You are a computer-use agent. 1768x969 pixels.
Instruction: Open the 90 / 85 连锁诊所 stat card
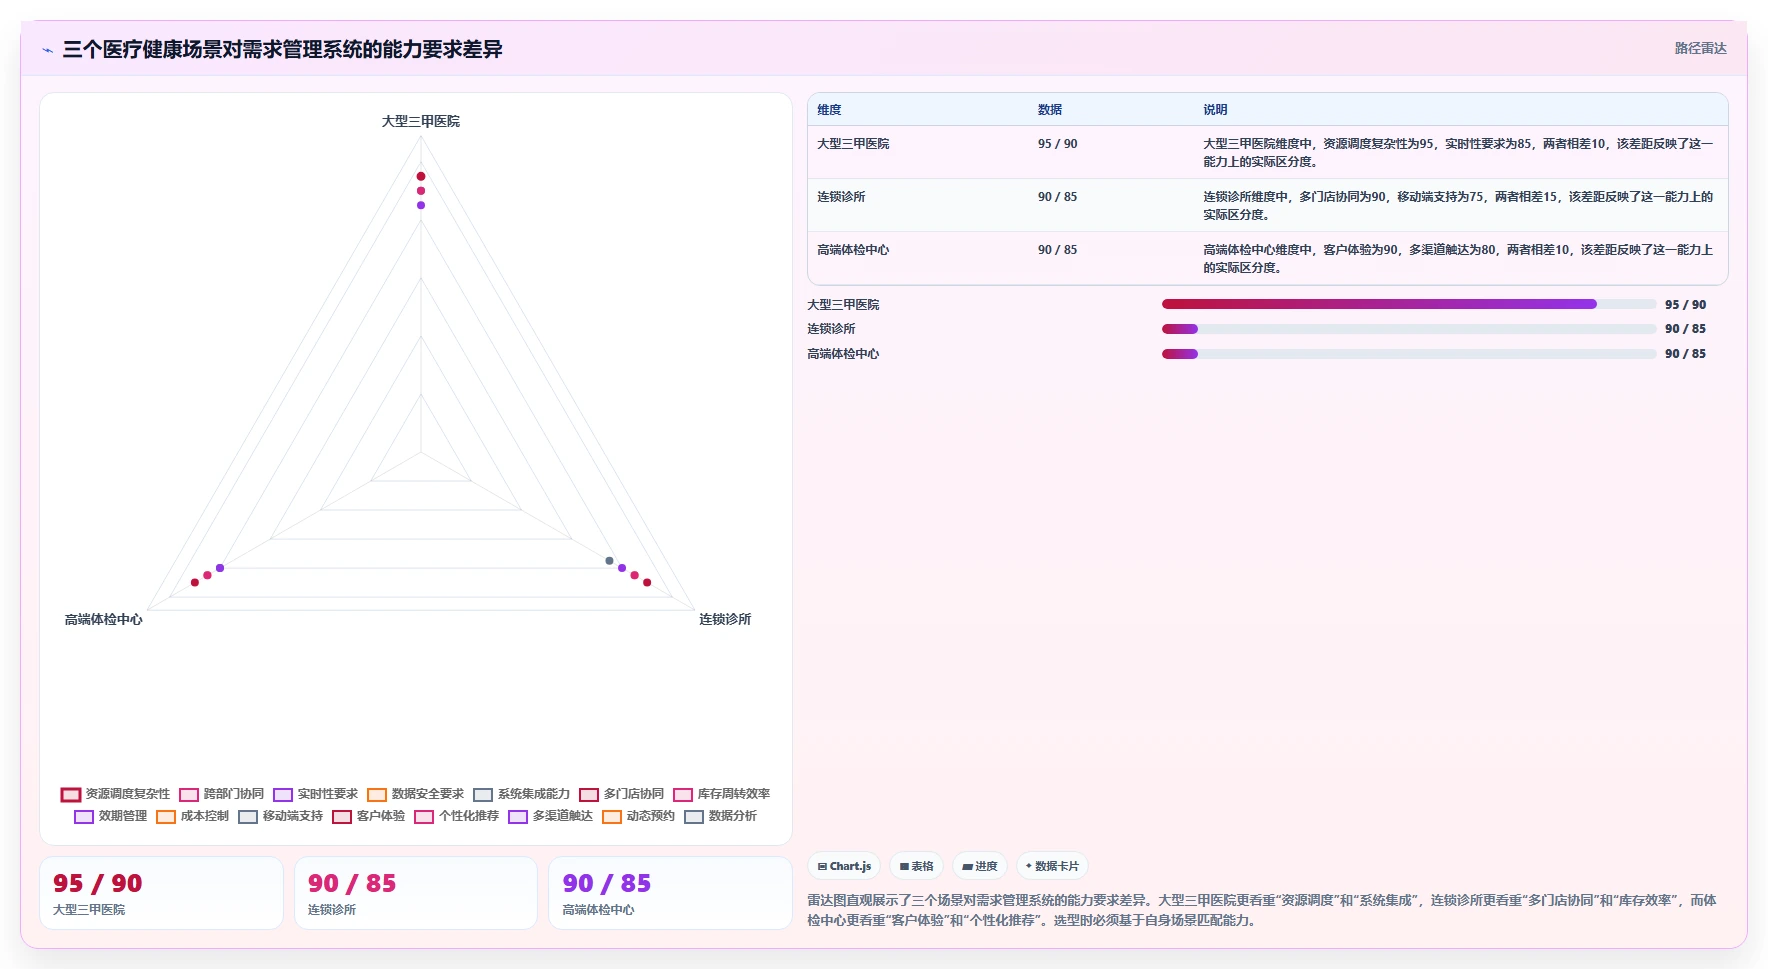pos(416,893)
